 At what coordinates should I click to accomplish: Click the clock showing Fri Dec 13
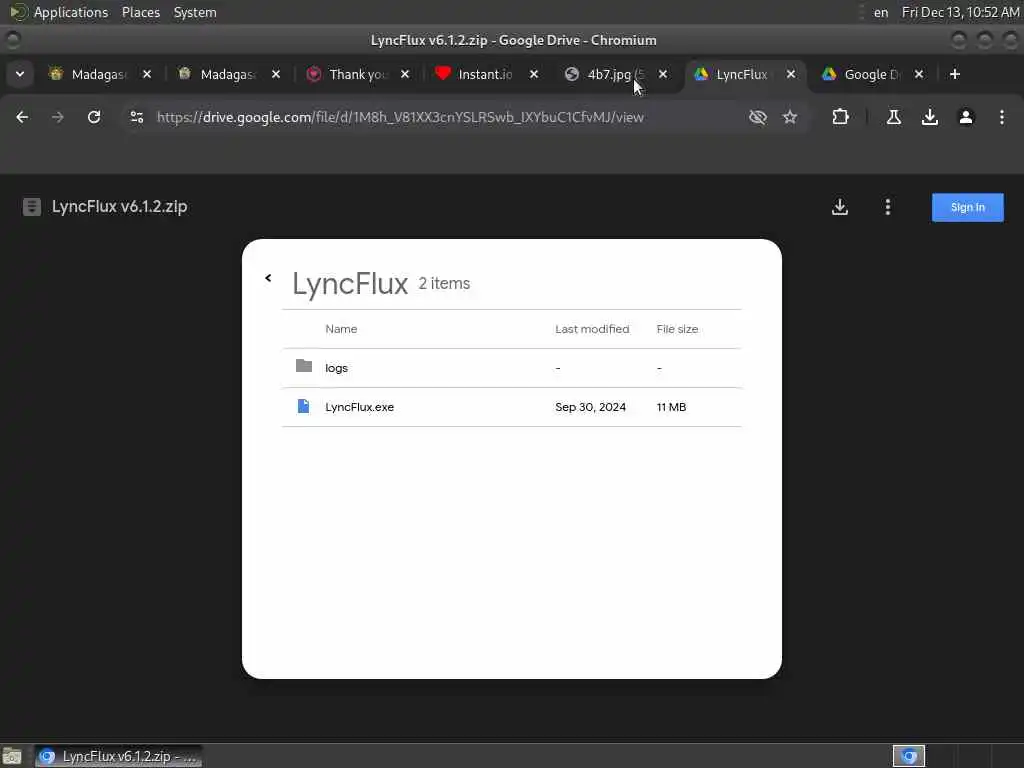pyautogui.click(x=960, y=12)
